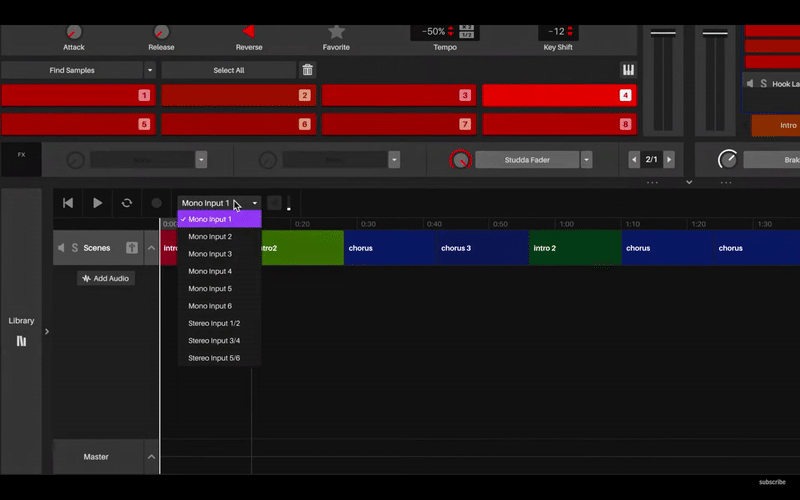The width and height of the screenshot is (800, 500).
Task: Go to previous step rate arrow
Action: 634,160
